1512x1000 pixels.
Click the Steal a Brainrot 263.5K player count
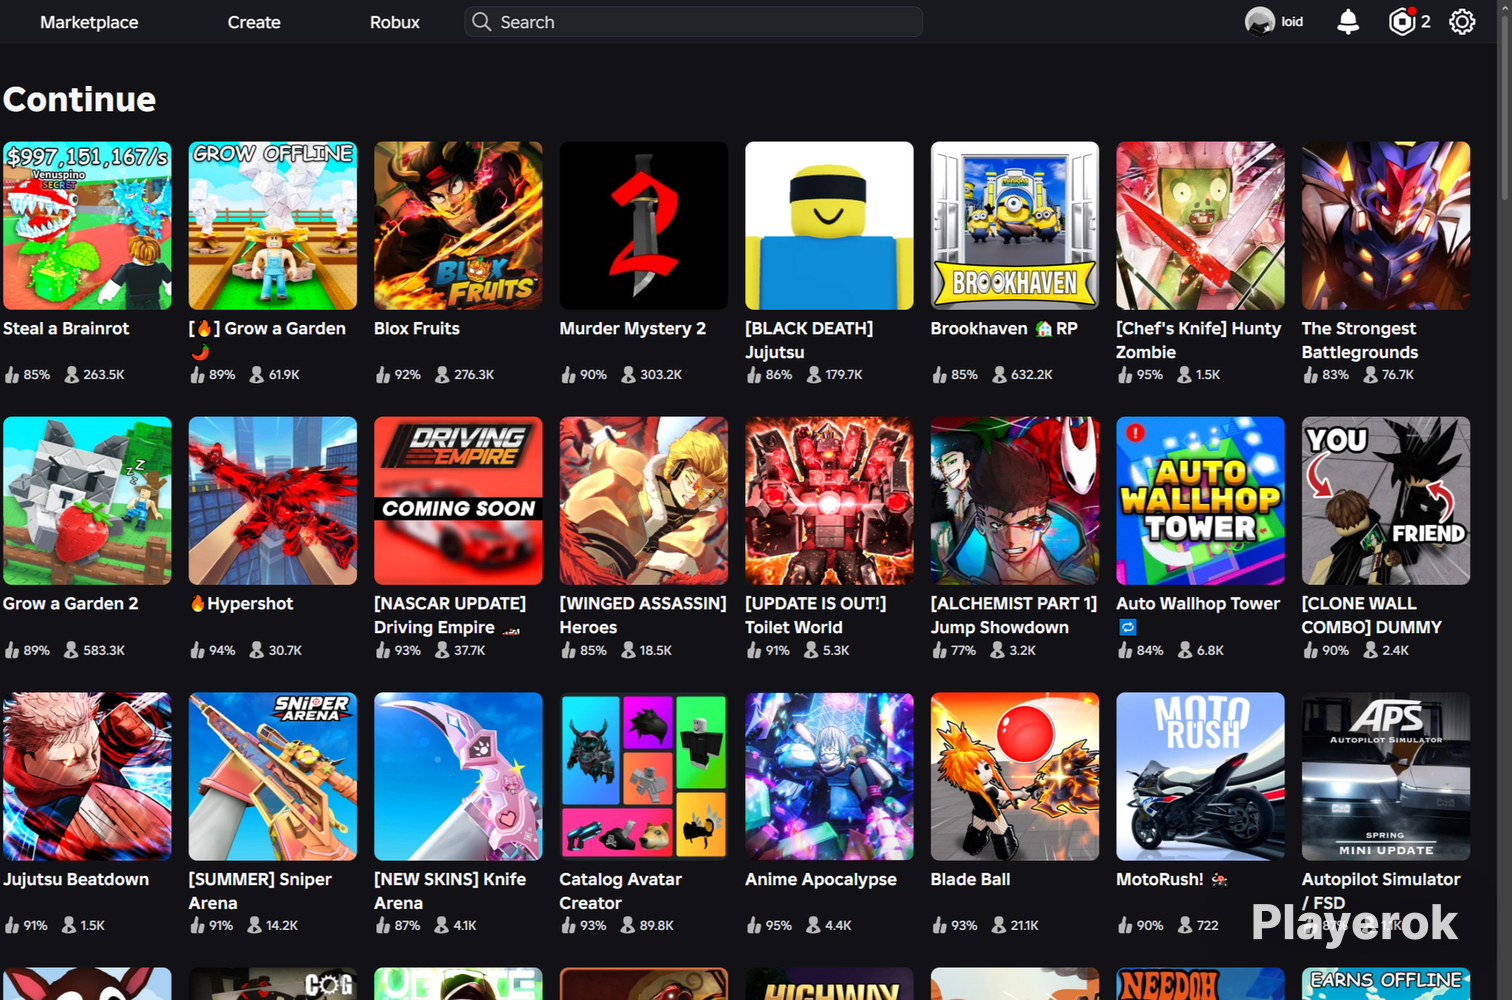pyautogui.click(x=95, y=374)
